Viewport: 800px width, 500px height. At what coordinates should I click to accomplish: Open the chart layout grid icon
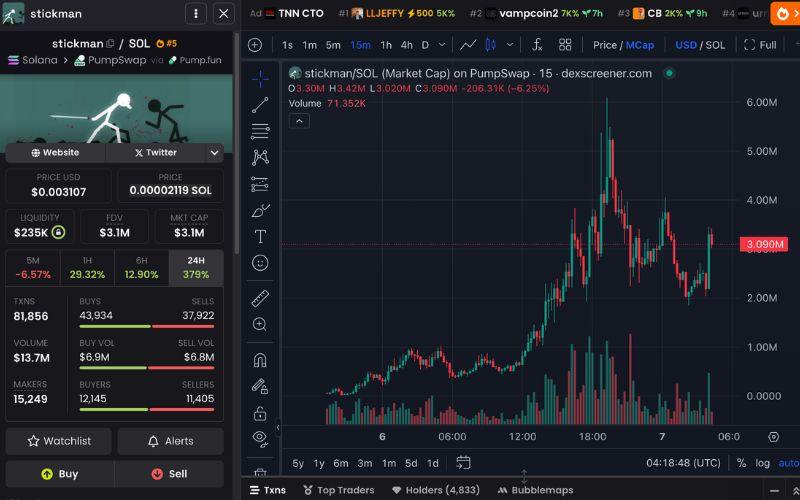pos(565,45)
